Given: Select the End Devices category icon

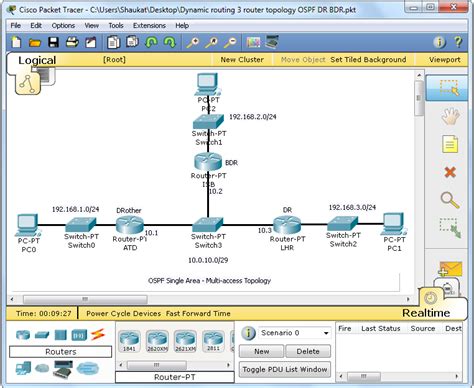Looking at the screenshot, I should pyautogui.click(x=23, y=368).
